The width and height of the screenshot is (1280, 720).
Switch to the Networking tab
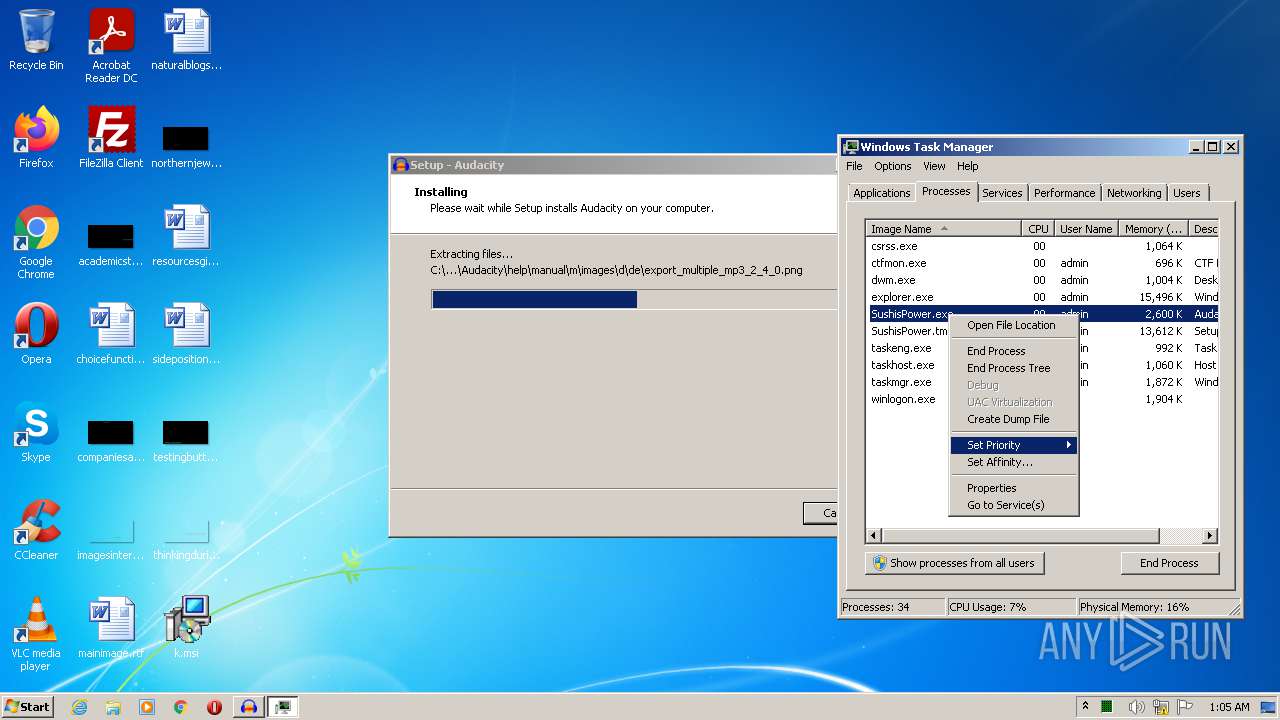(x=1134, y=193)
